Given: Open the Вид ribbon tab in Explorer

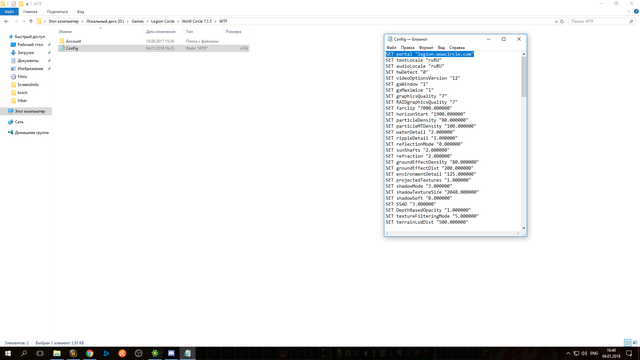Looking at the screenshot, I should click(x=80, y=11).
